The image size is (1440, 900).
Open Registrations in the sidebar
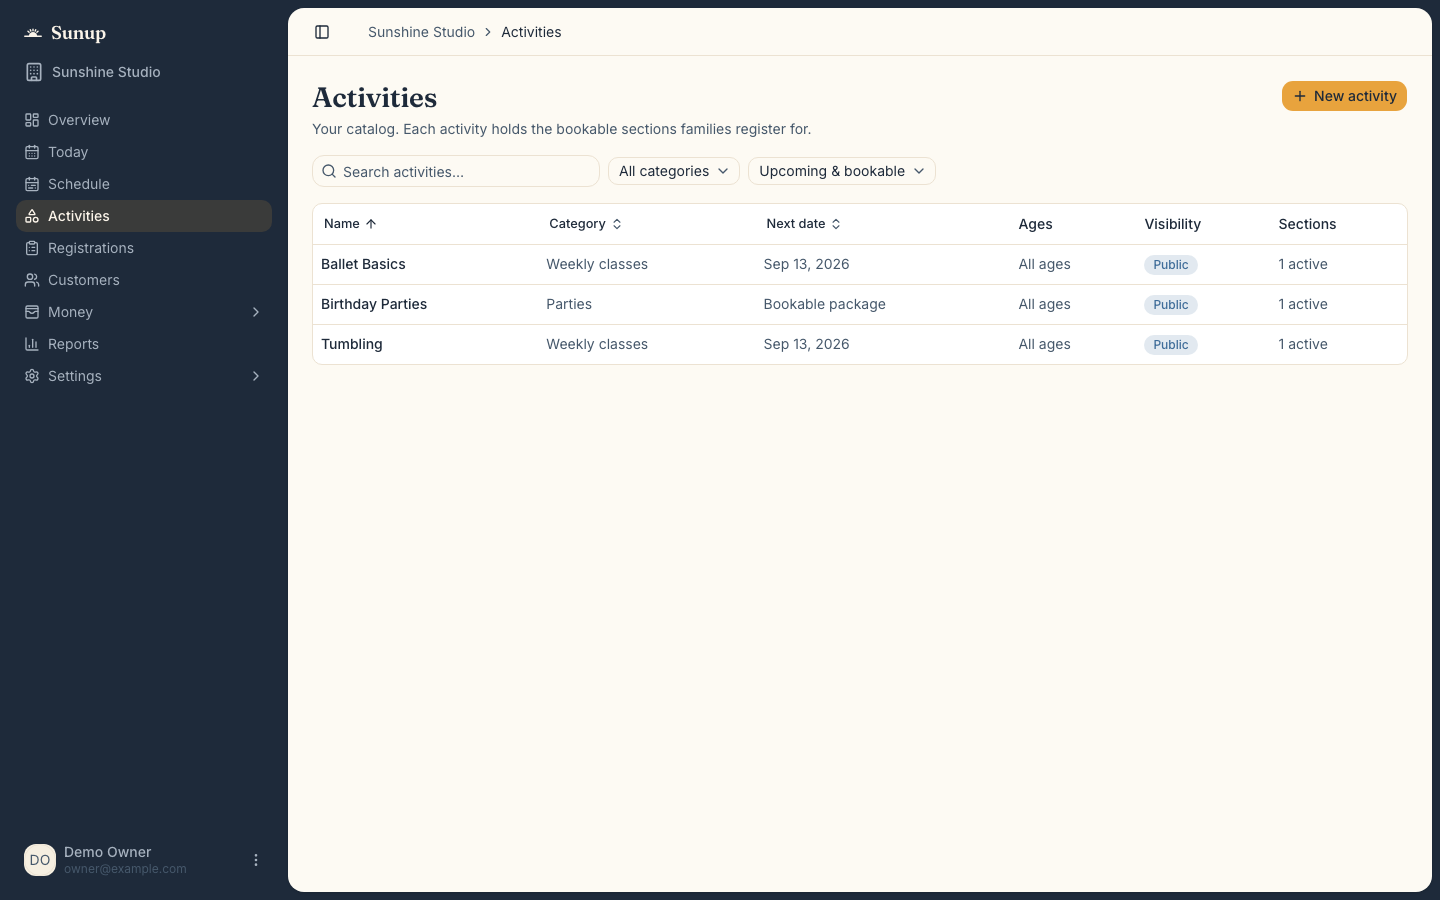point(144,248)
